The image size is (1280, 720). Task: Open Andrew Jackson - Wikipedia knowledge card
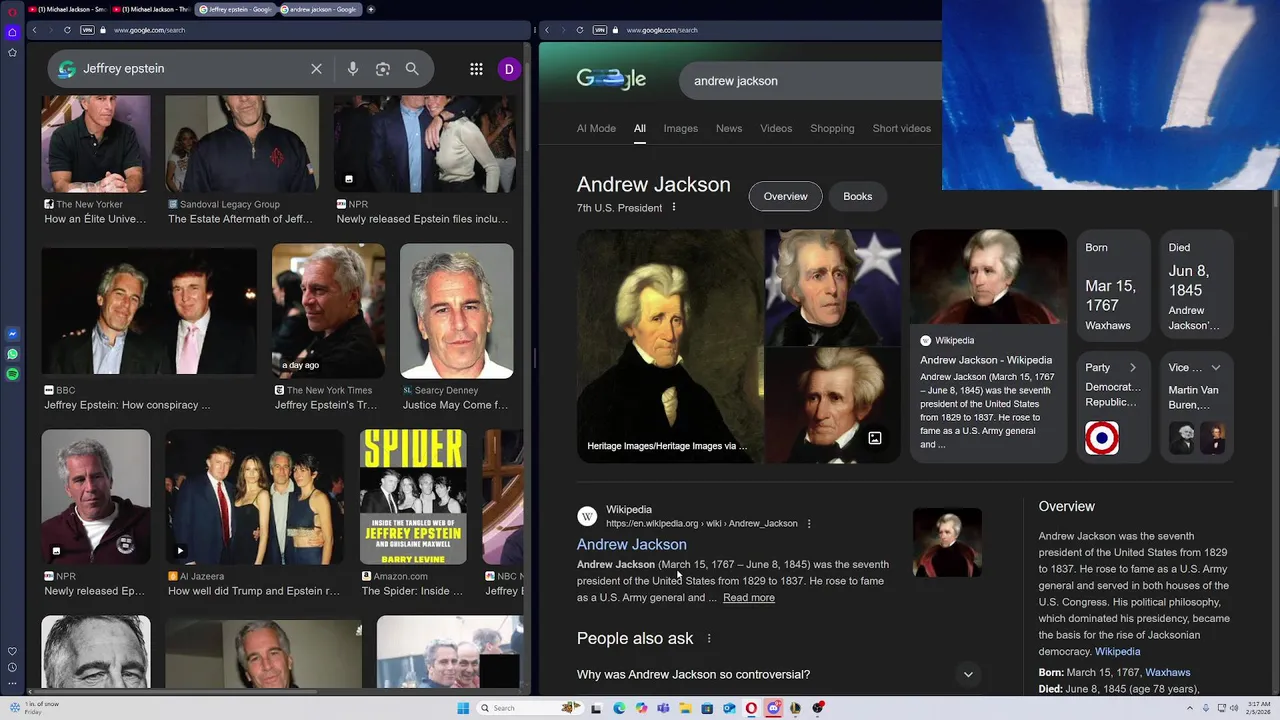[988, 346]
